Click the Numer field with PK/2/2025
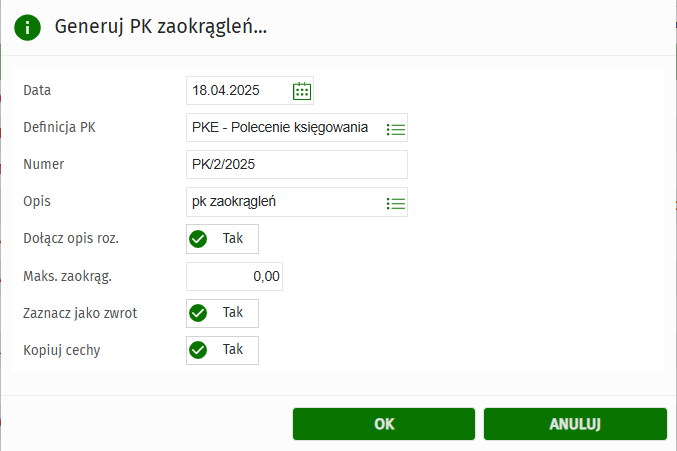The width and height of the screenshot is (677, 451). [x=296, y=165]
